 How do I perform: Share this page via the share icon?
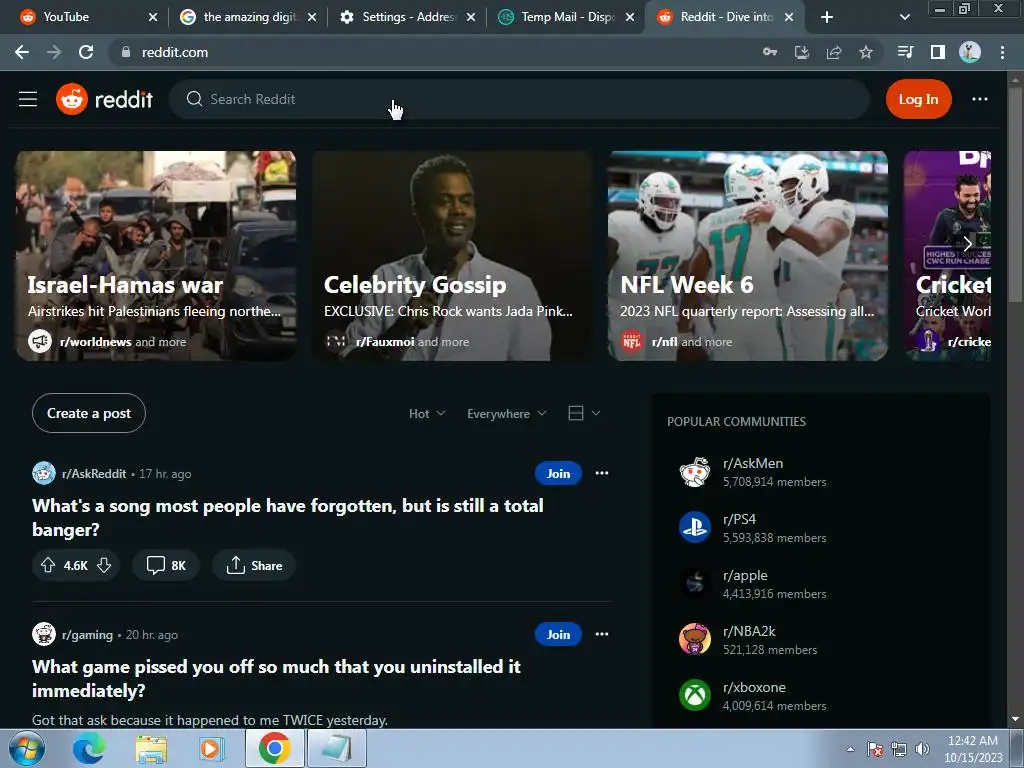833,52
